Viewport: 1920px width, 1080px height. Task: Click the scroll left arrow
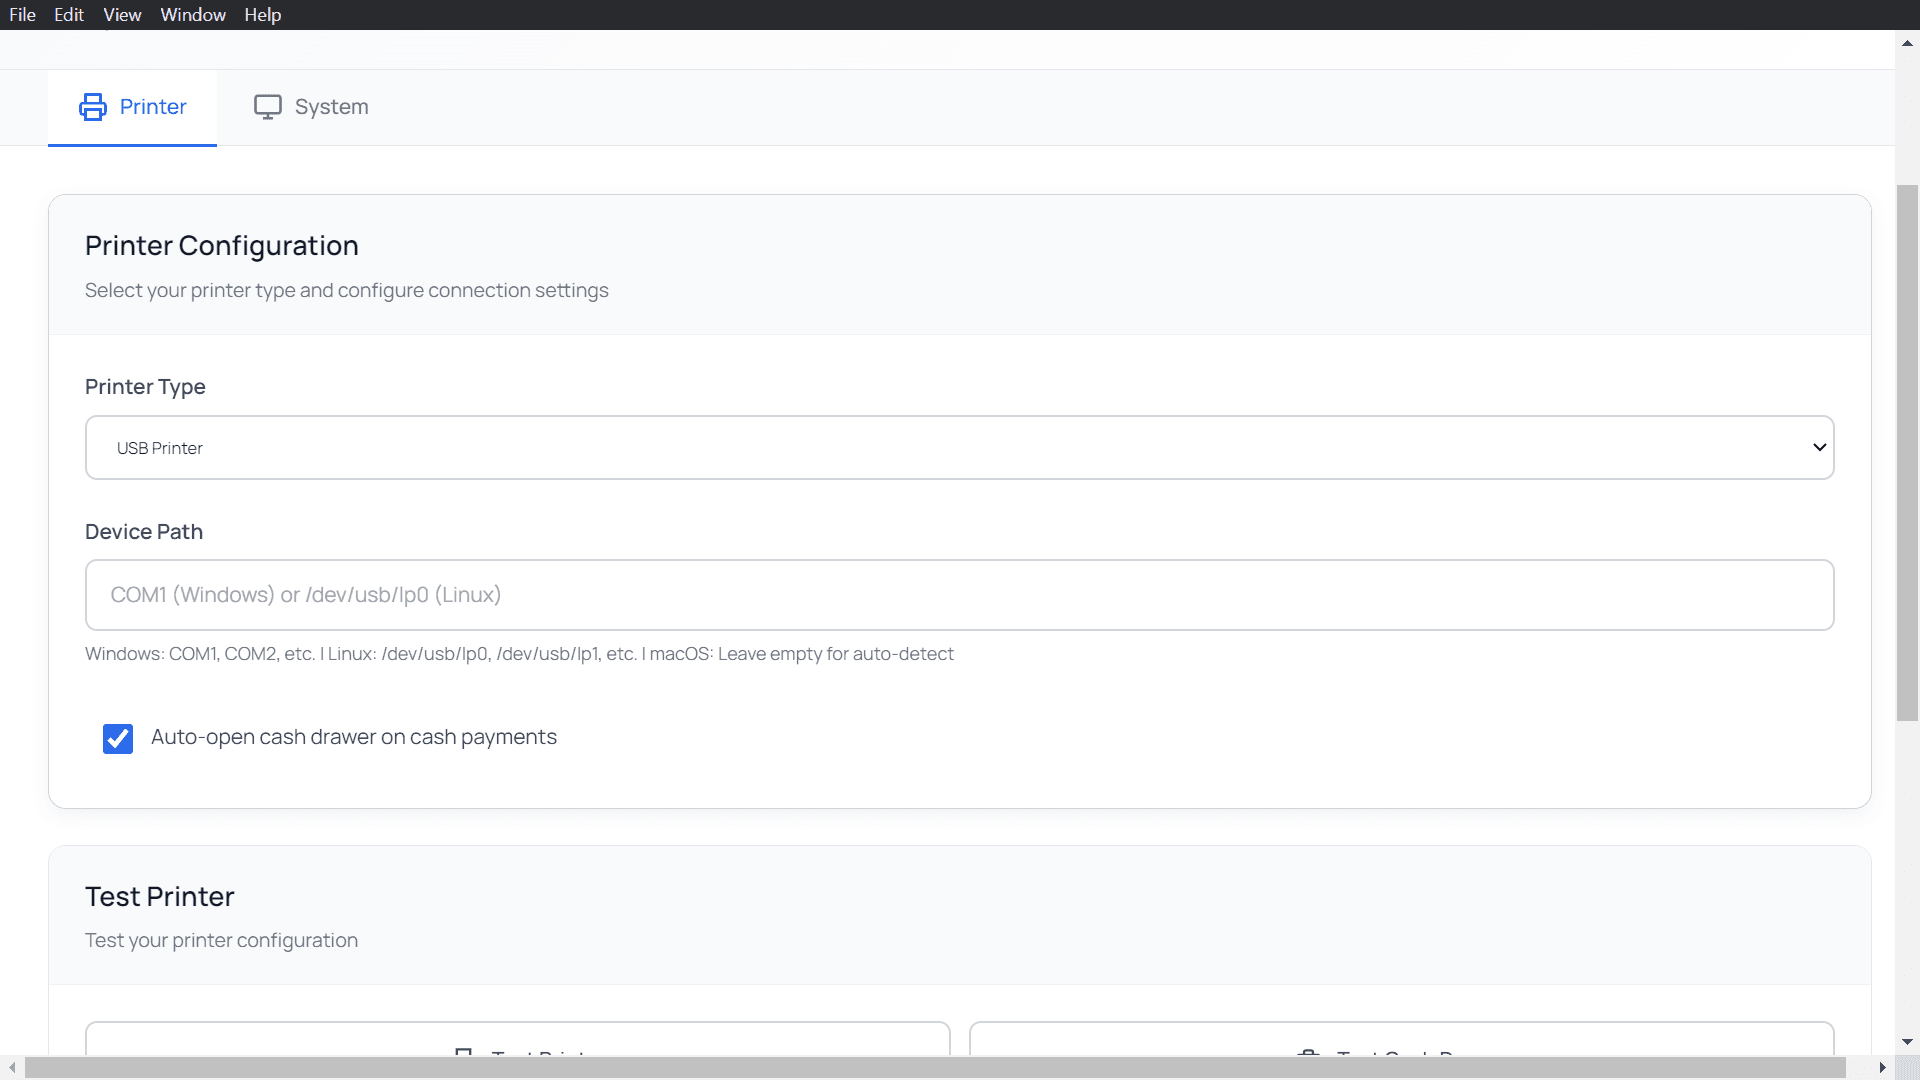pyautogui.click(x=12, y=1068)
